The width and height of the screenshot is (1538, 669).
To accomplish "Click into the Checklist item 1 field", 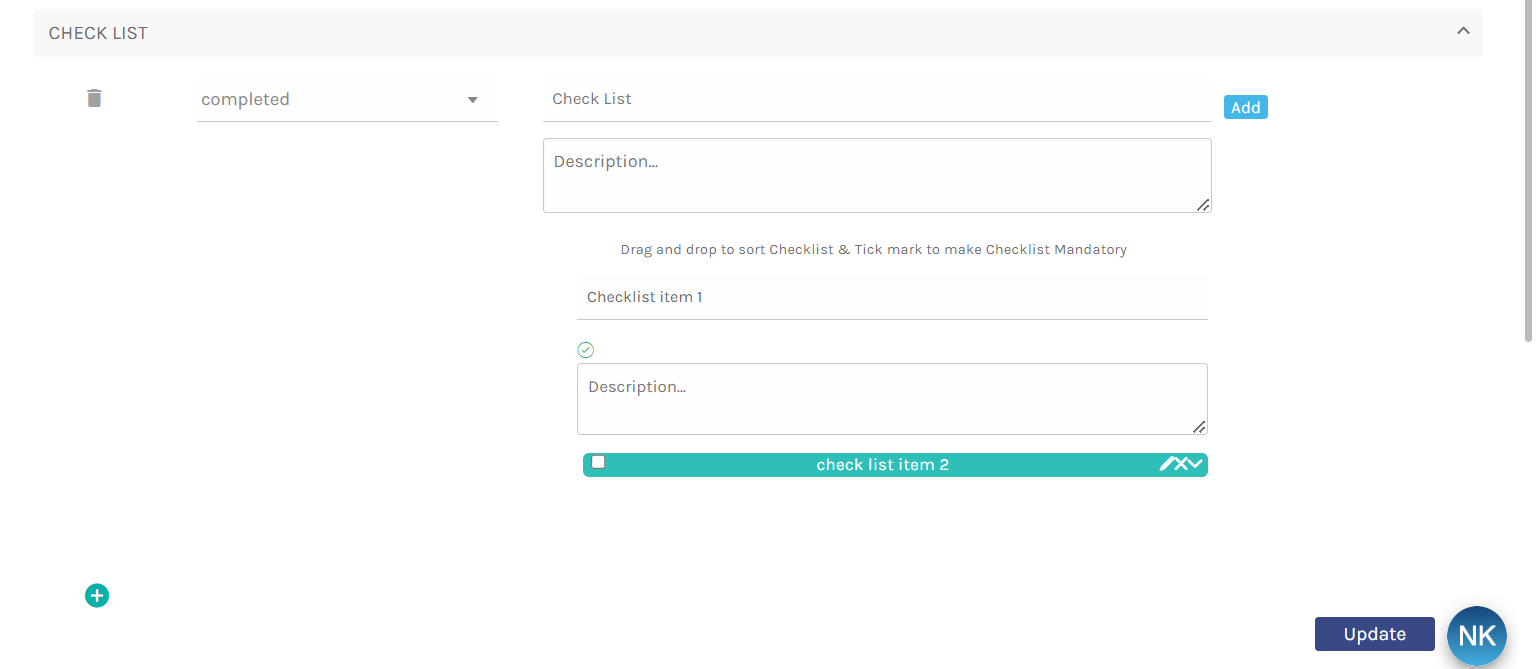I will coord(892,298).
